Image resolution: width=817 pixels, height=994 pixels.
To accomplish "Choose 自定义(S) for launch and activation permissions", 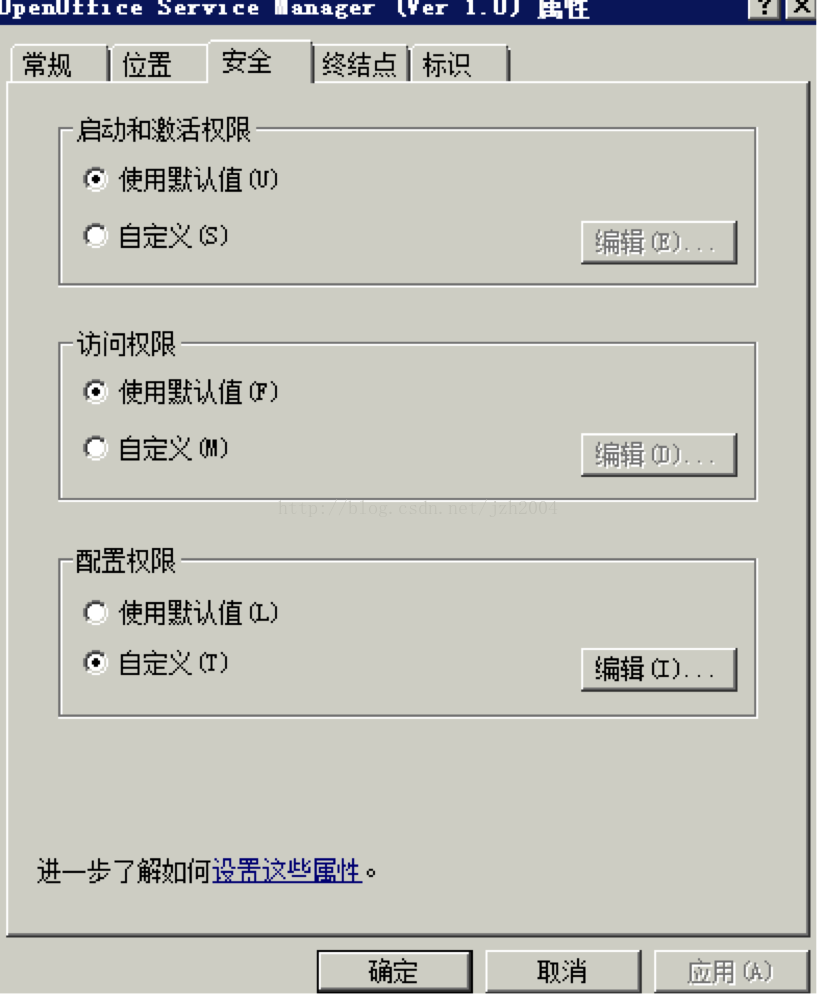I will pyautogui.click(x=96, y=236).
